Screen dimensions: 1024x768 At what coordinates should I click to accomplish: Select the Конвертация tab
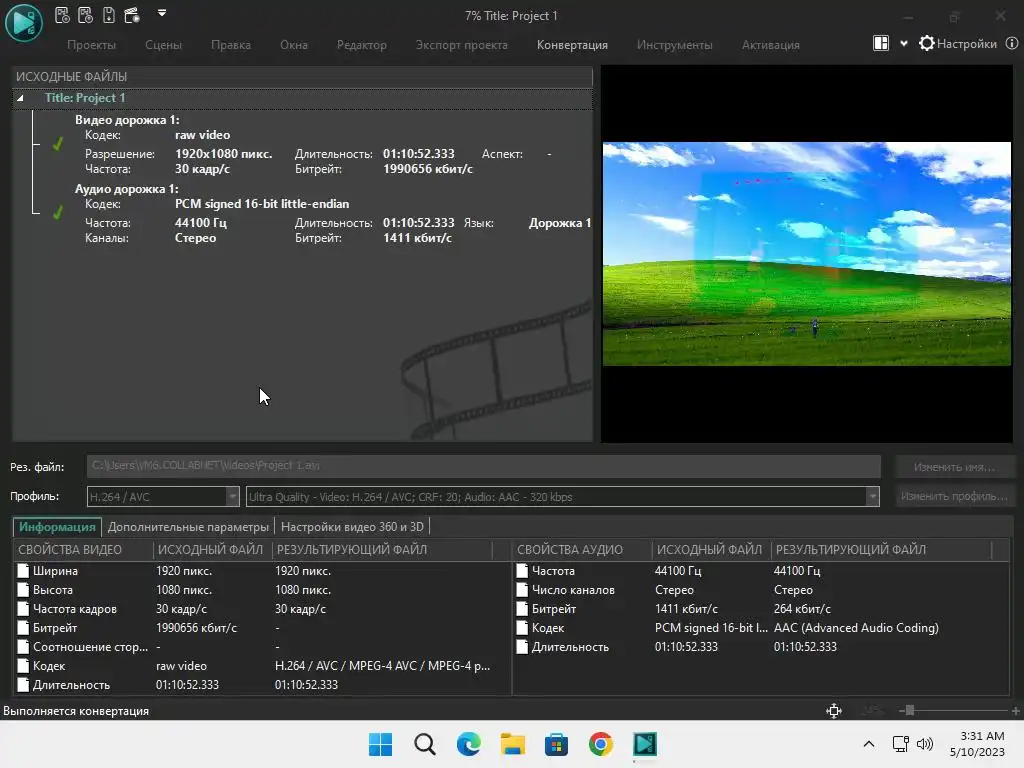[572, 45]
